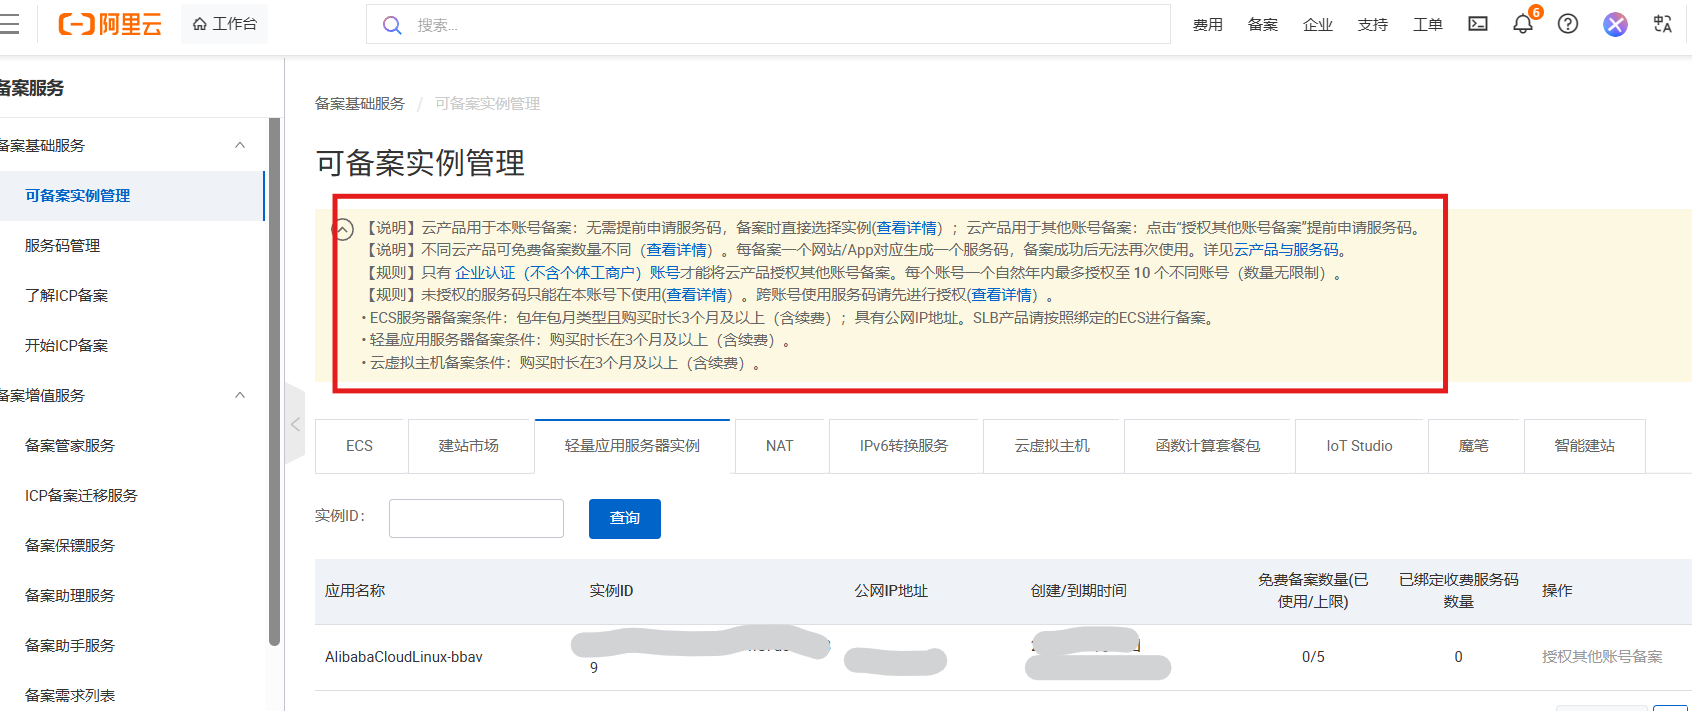
Task: Switch to the 魔笔 tab
Action: tap(1474, 446)
